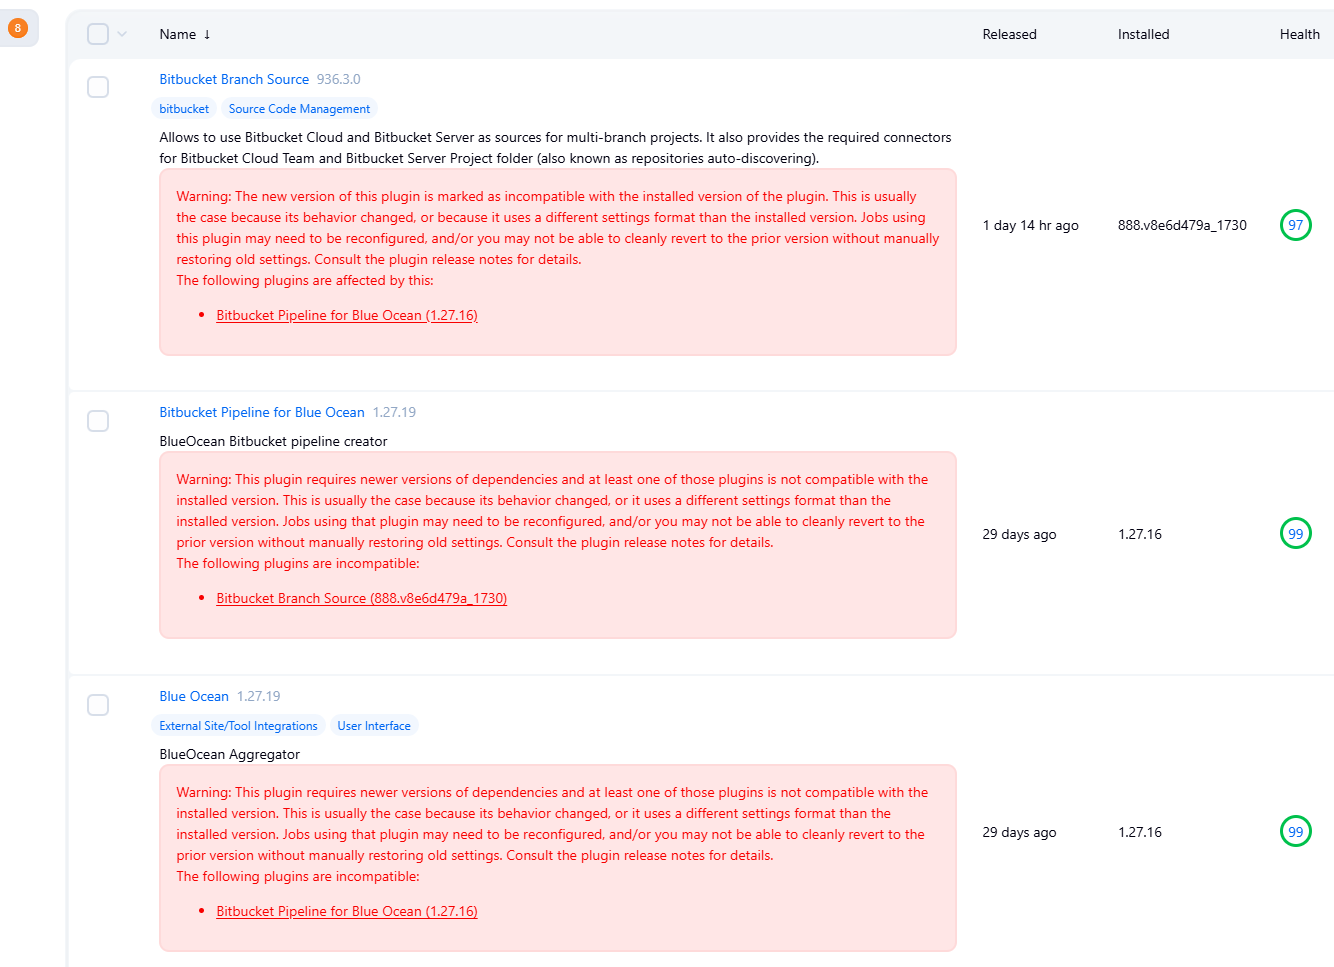This screenshot has width=1334, height=967.
Task: Click health score 99 for Bitbucket Pipeline plugin
Action: point(1295,534)
